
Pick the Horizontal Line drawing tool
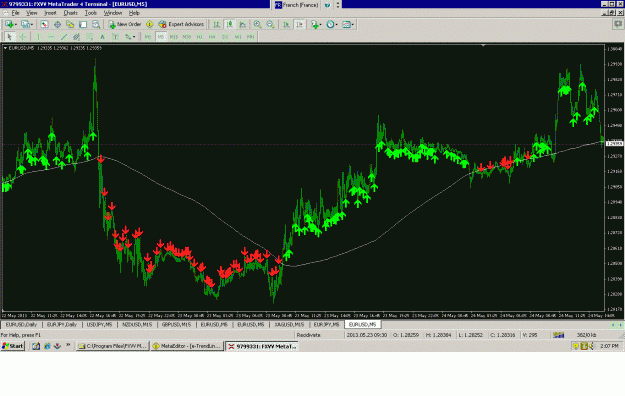pyautogui.click(x=51, y=37)
